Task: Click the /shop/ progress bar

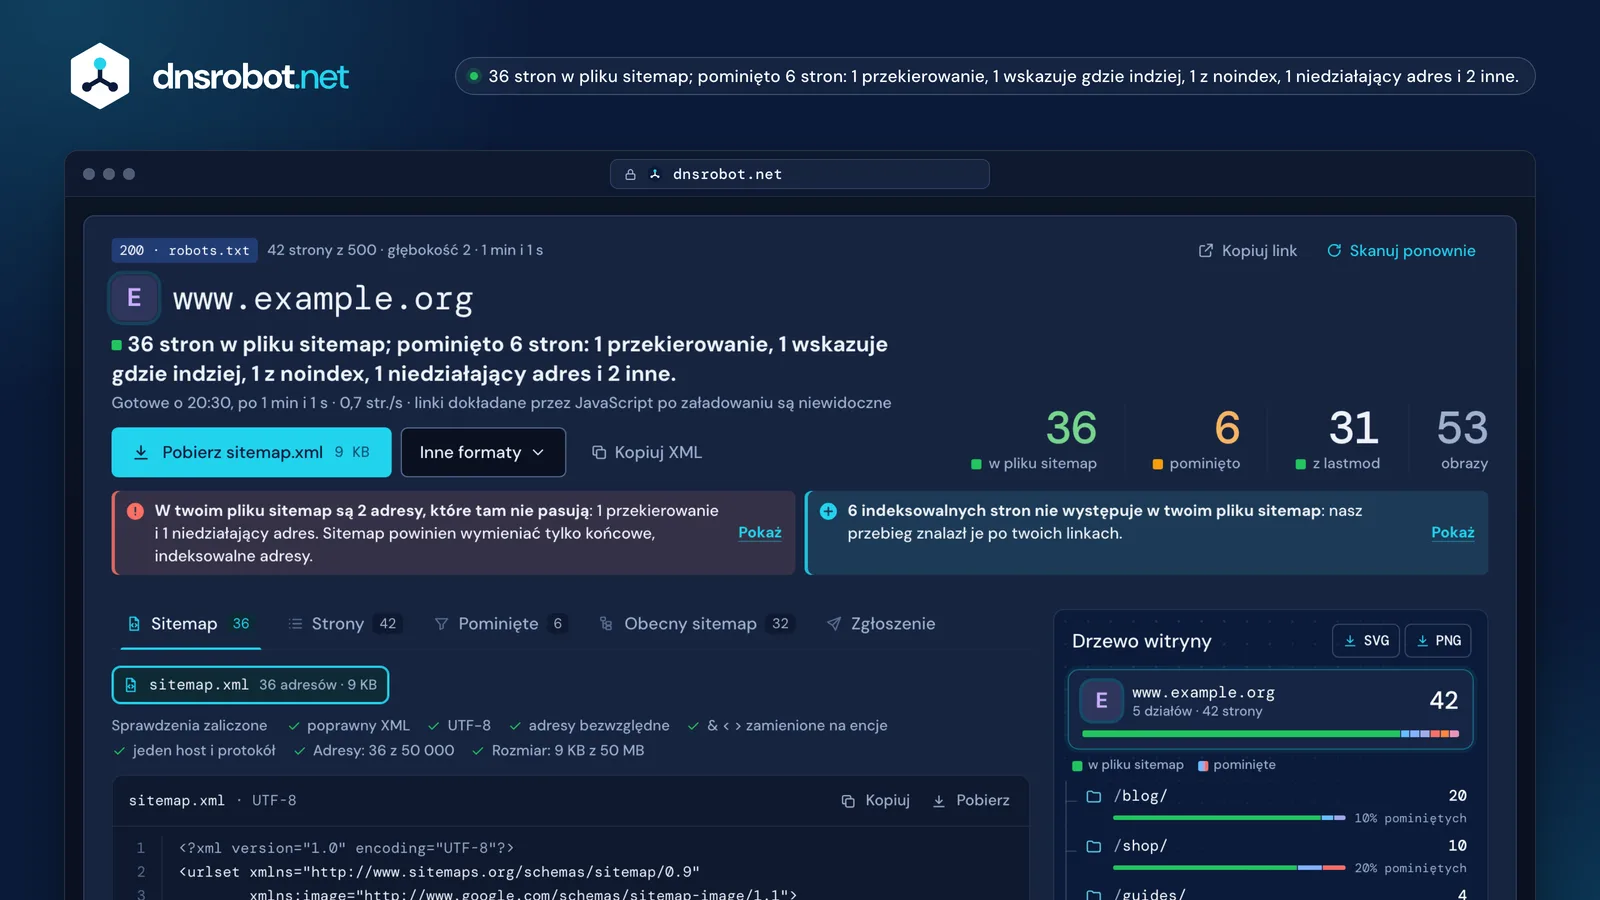Action: coord(1229,868)
